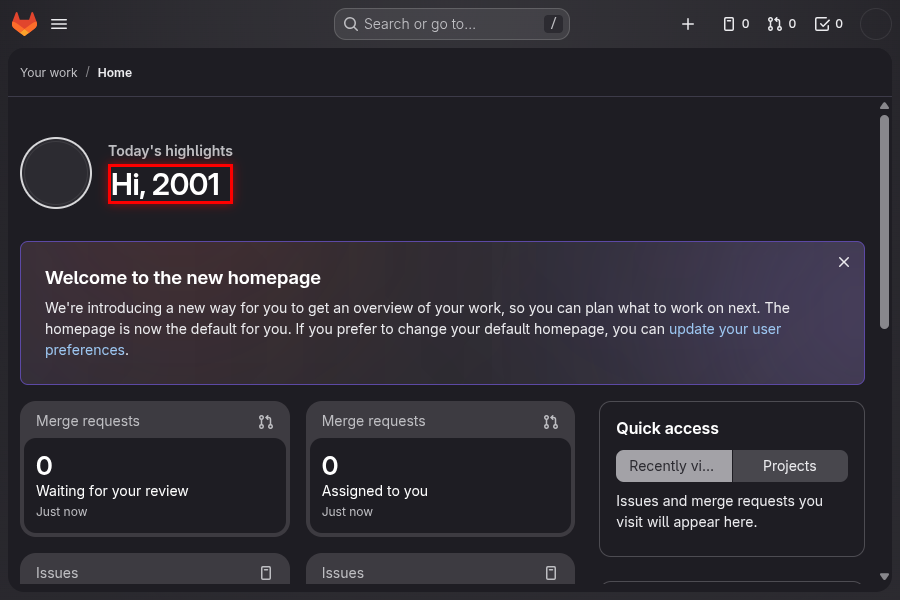Follow the update your user preferences link

point(725,330)
